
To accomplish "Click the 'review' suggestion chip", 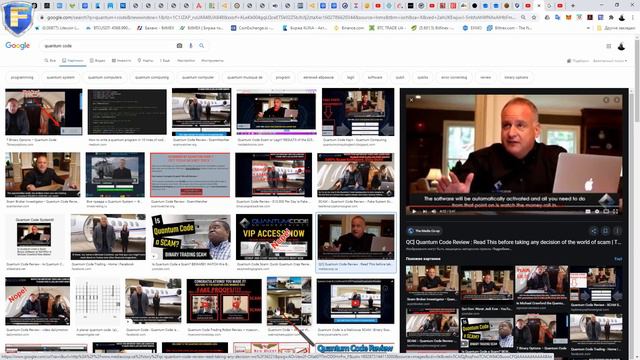I will [x=485, y=77].
